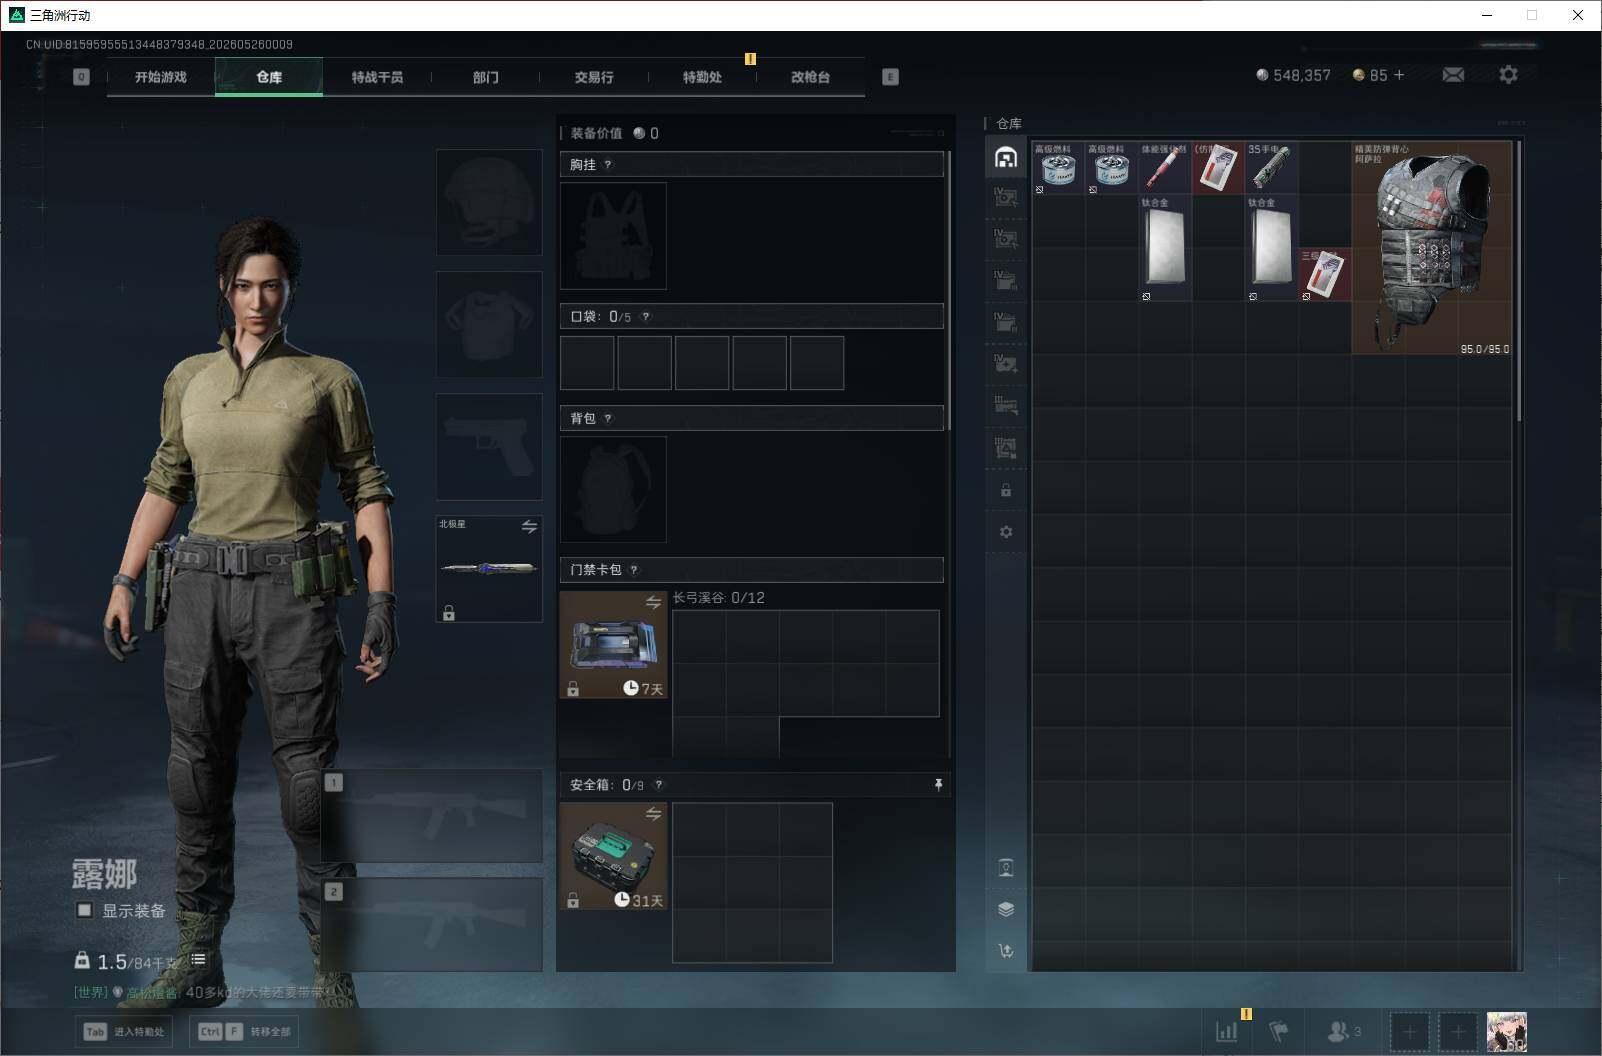1602x1056 pixels.
Task: Select the 31天 safe box item
Action: pos(613,857)
